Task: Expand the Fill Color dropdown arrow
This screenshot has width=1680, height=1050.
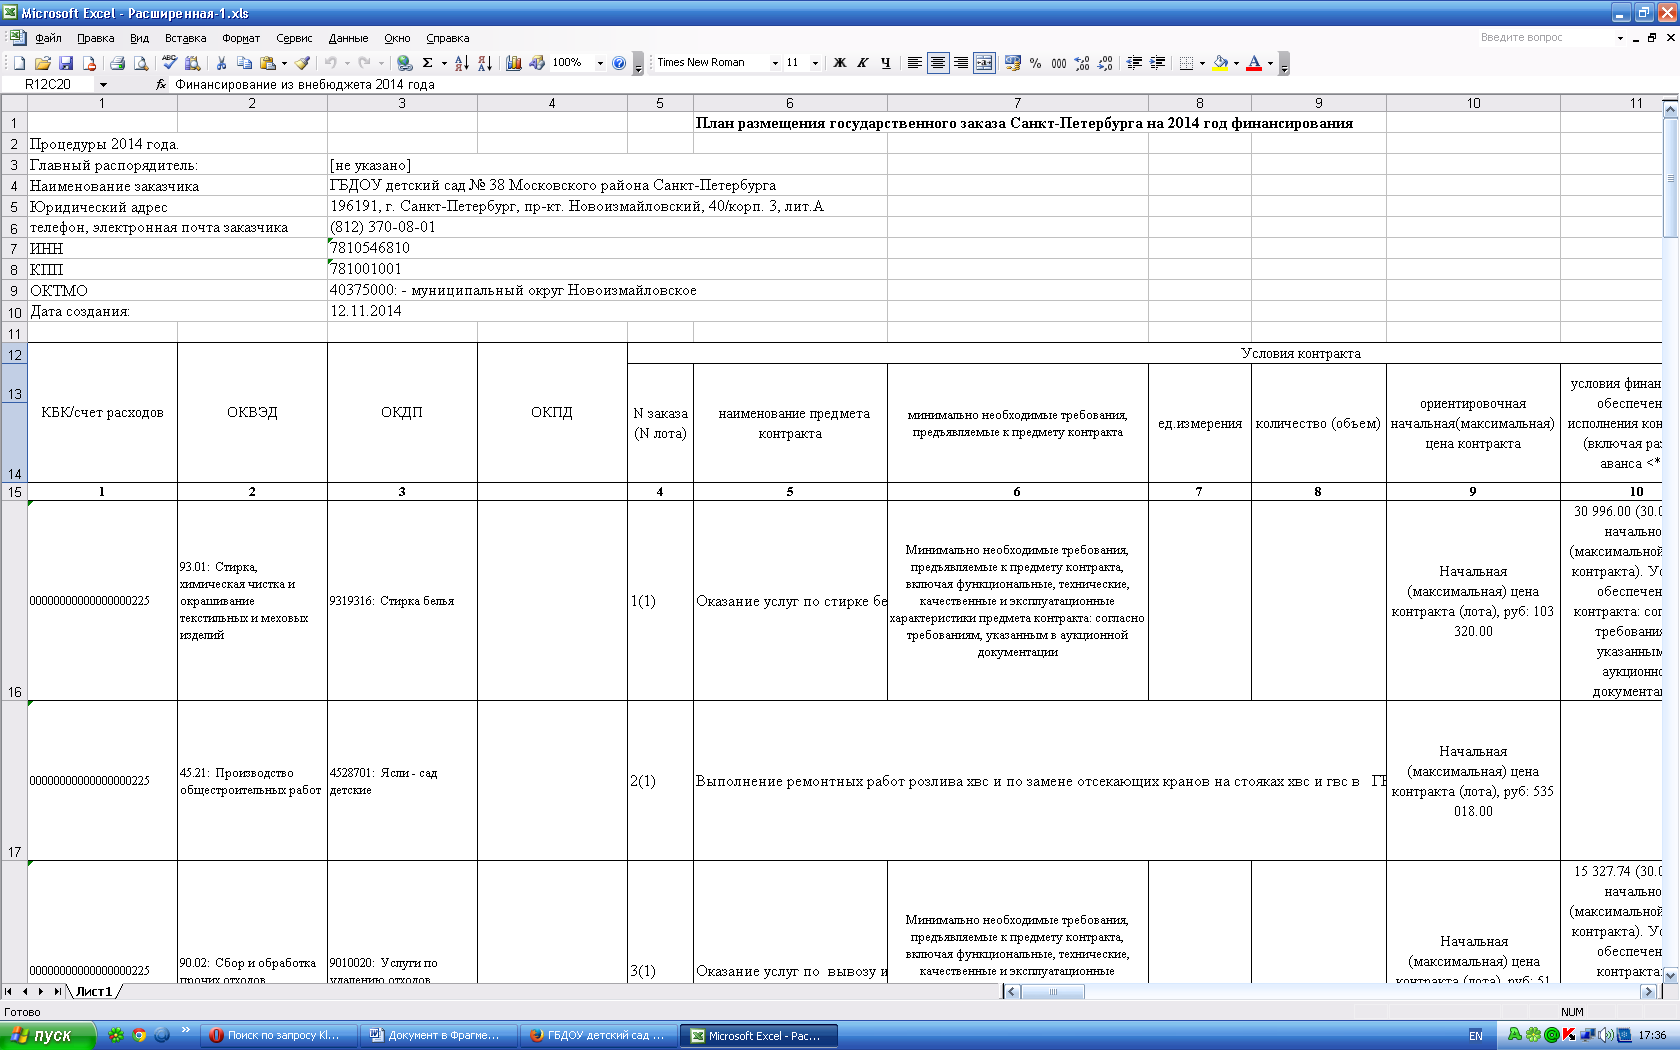Action: tap(1236, 63)
